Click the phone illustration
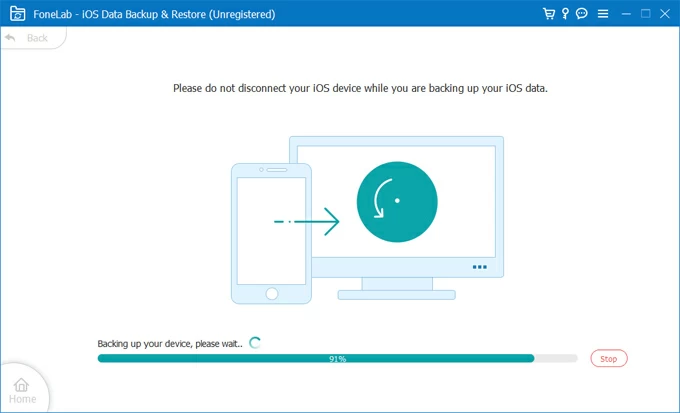This screenshot has width=680, height=413. 269,232
